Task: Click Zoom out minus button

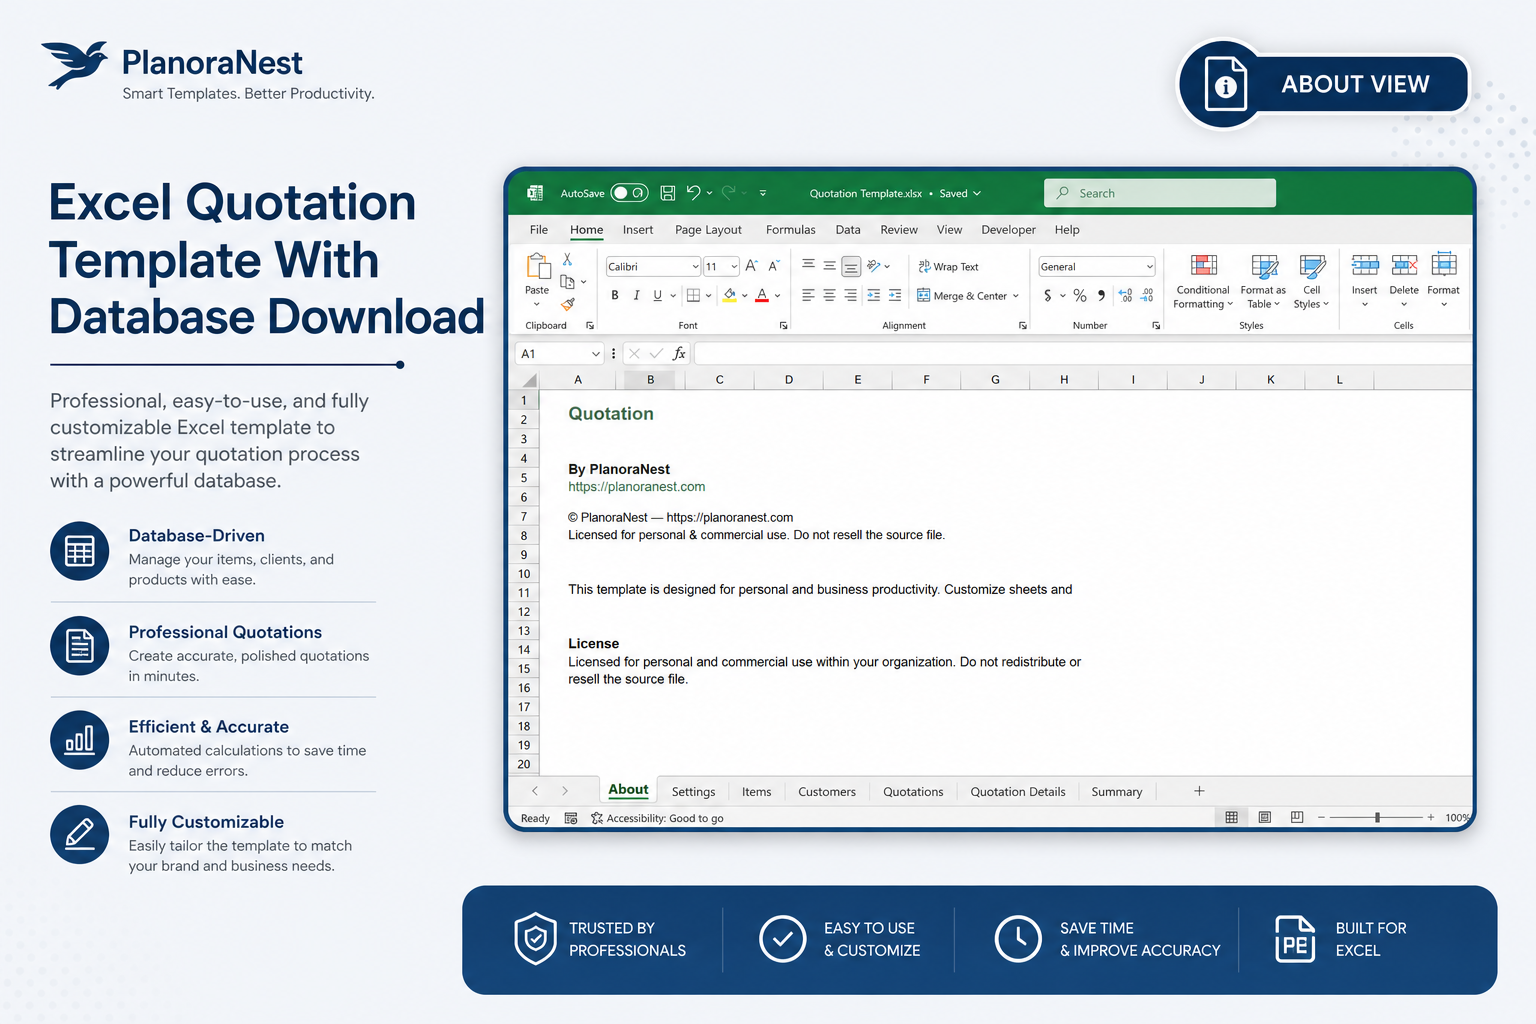Action: [x=1321, y=817]
